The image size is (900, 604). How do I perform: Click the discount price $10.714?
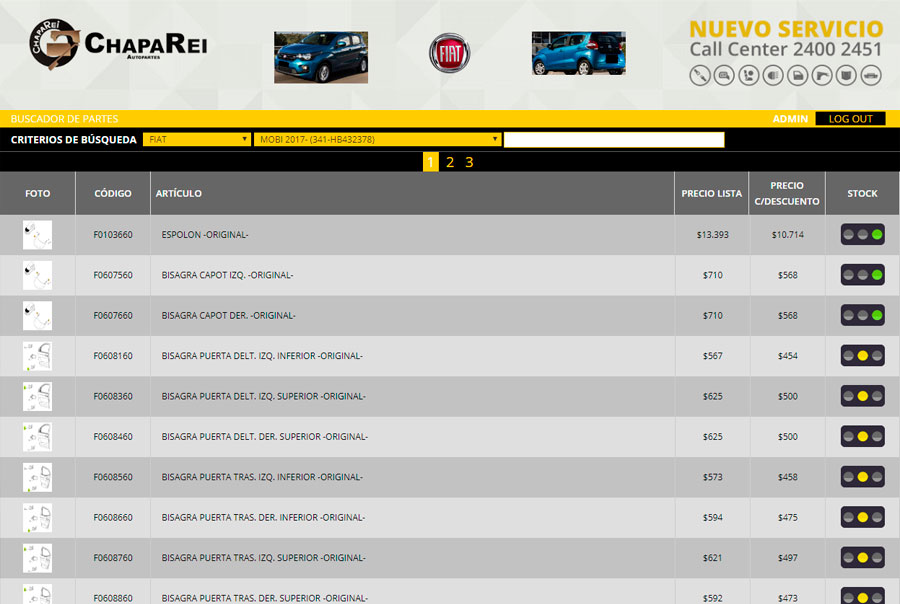(x=788, y=235)
